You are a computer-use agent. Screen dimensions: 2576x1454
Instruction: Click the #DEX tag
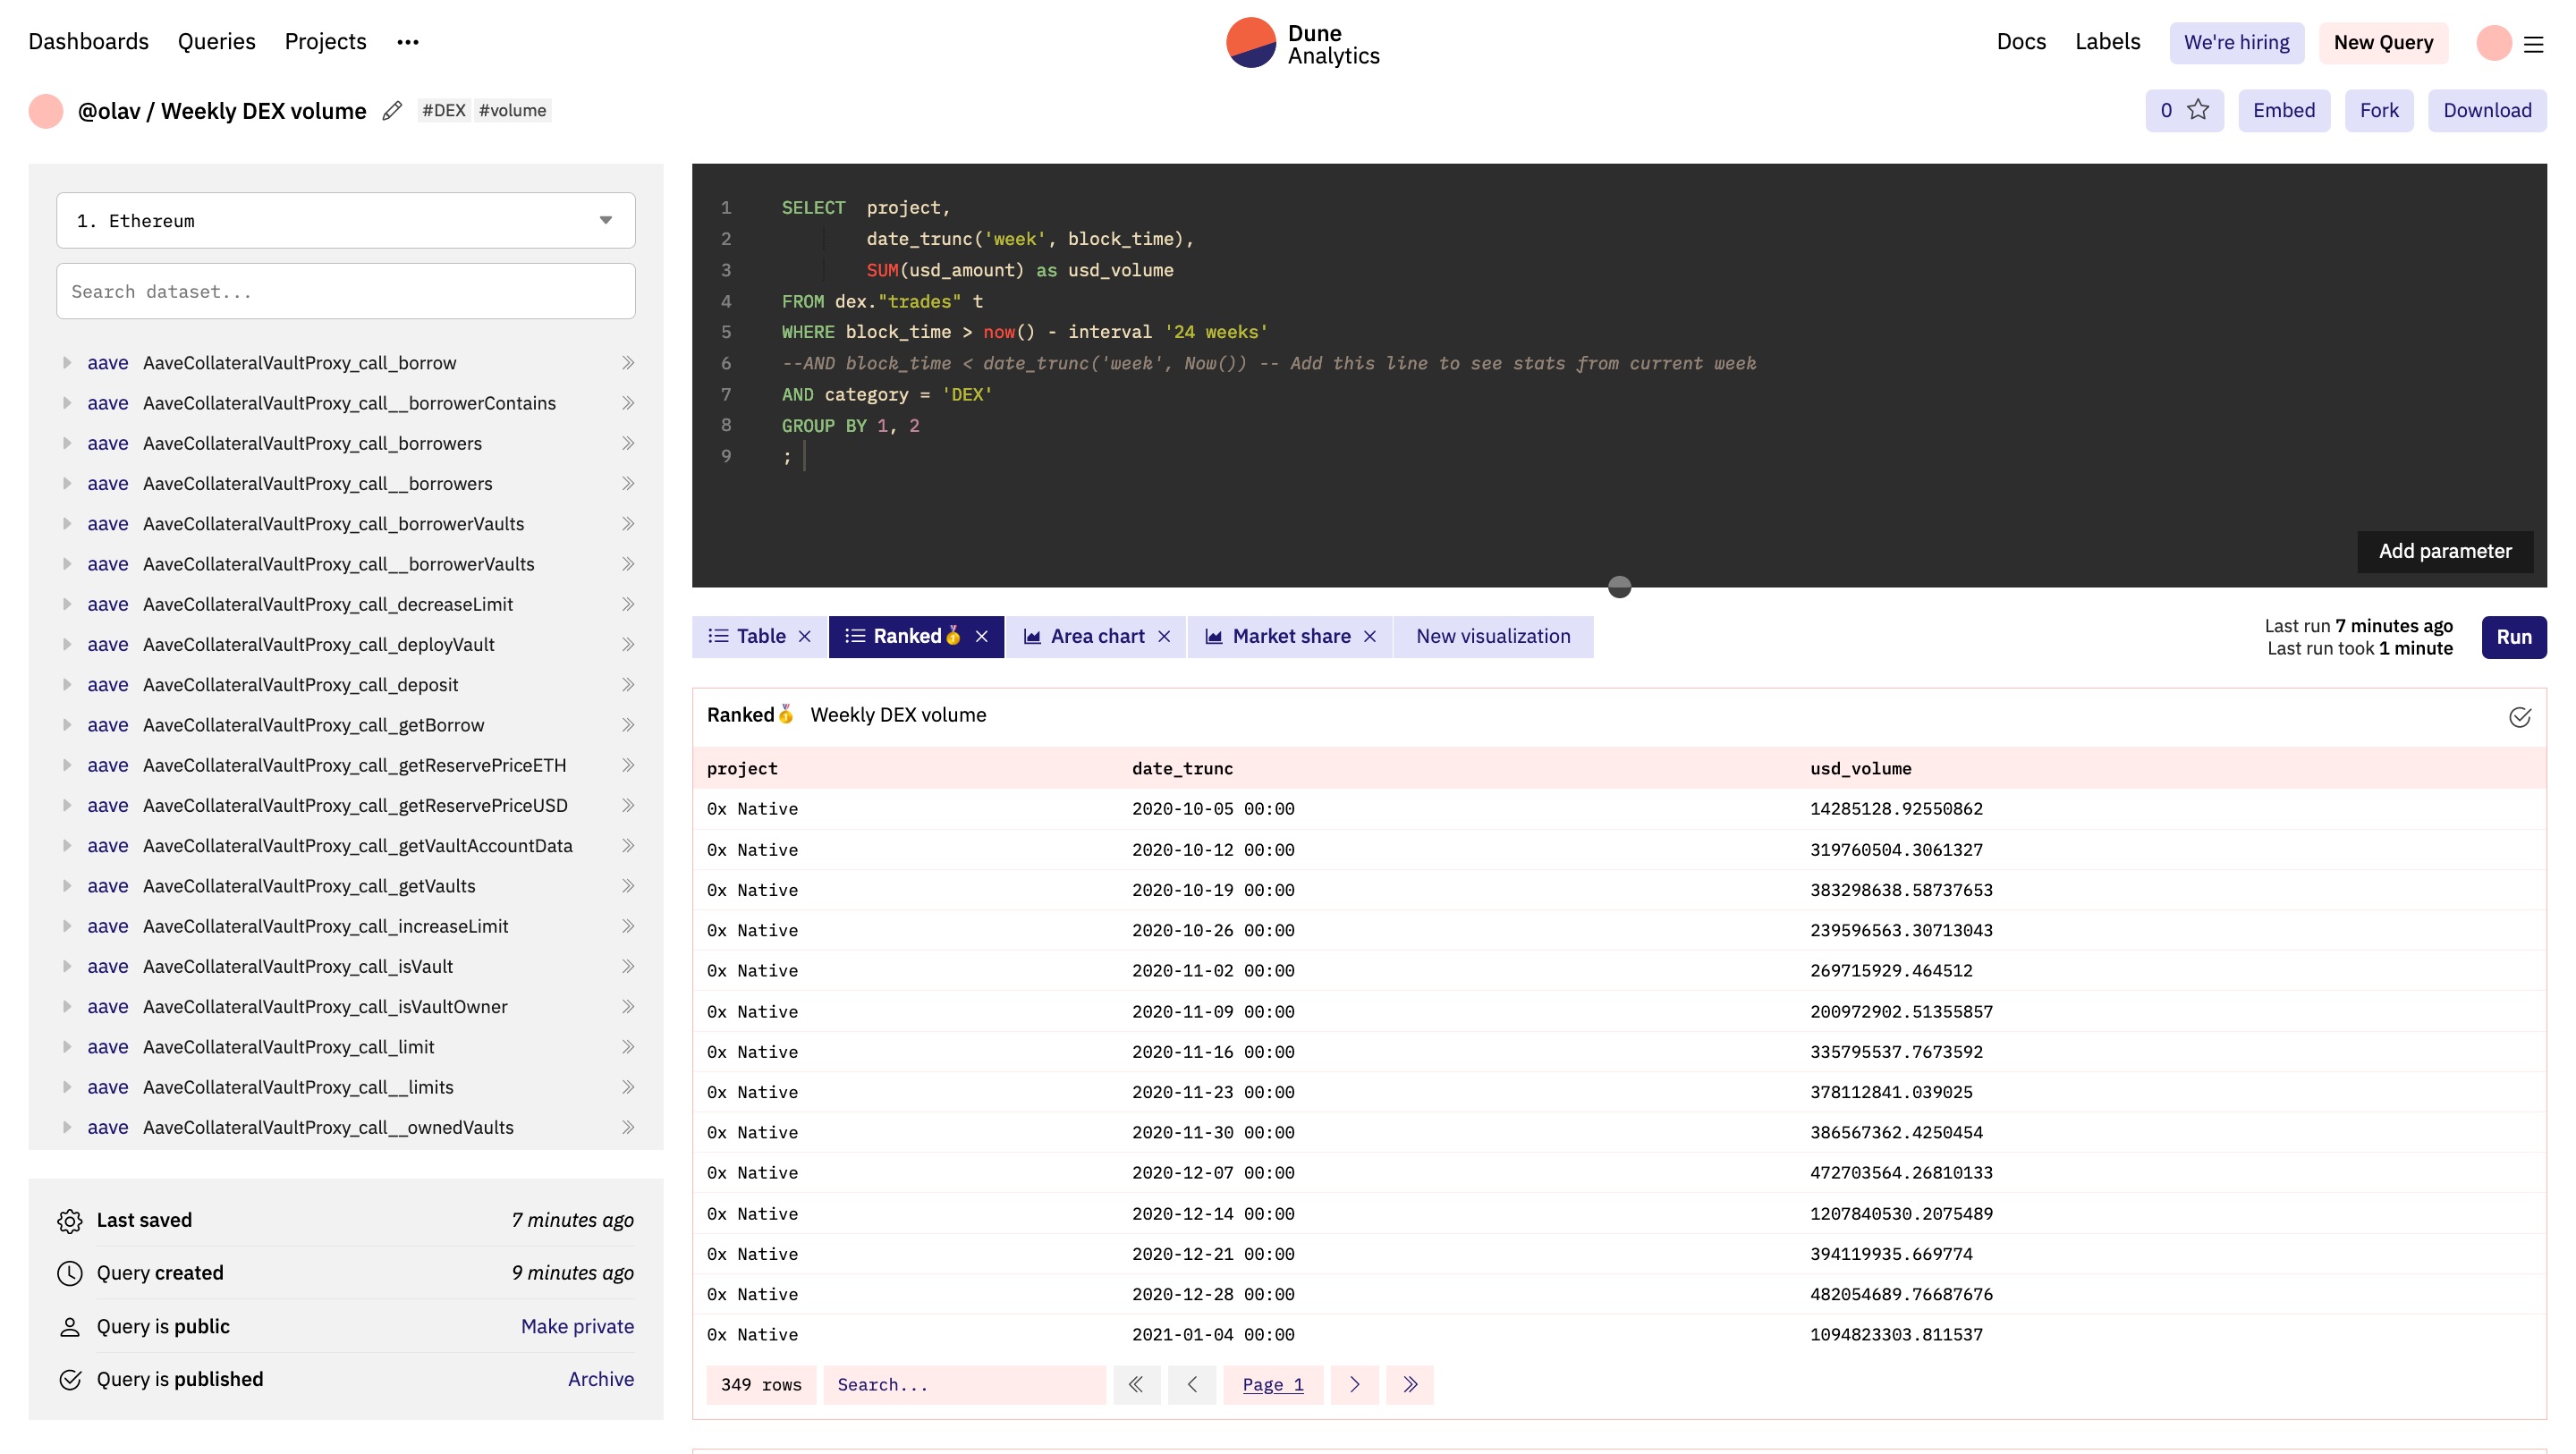pos(444,110)
